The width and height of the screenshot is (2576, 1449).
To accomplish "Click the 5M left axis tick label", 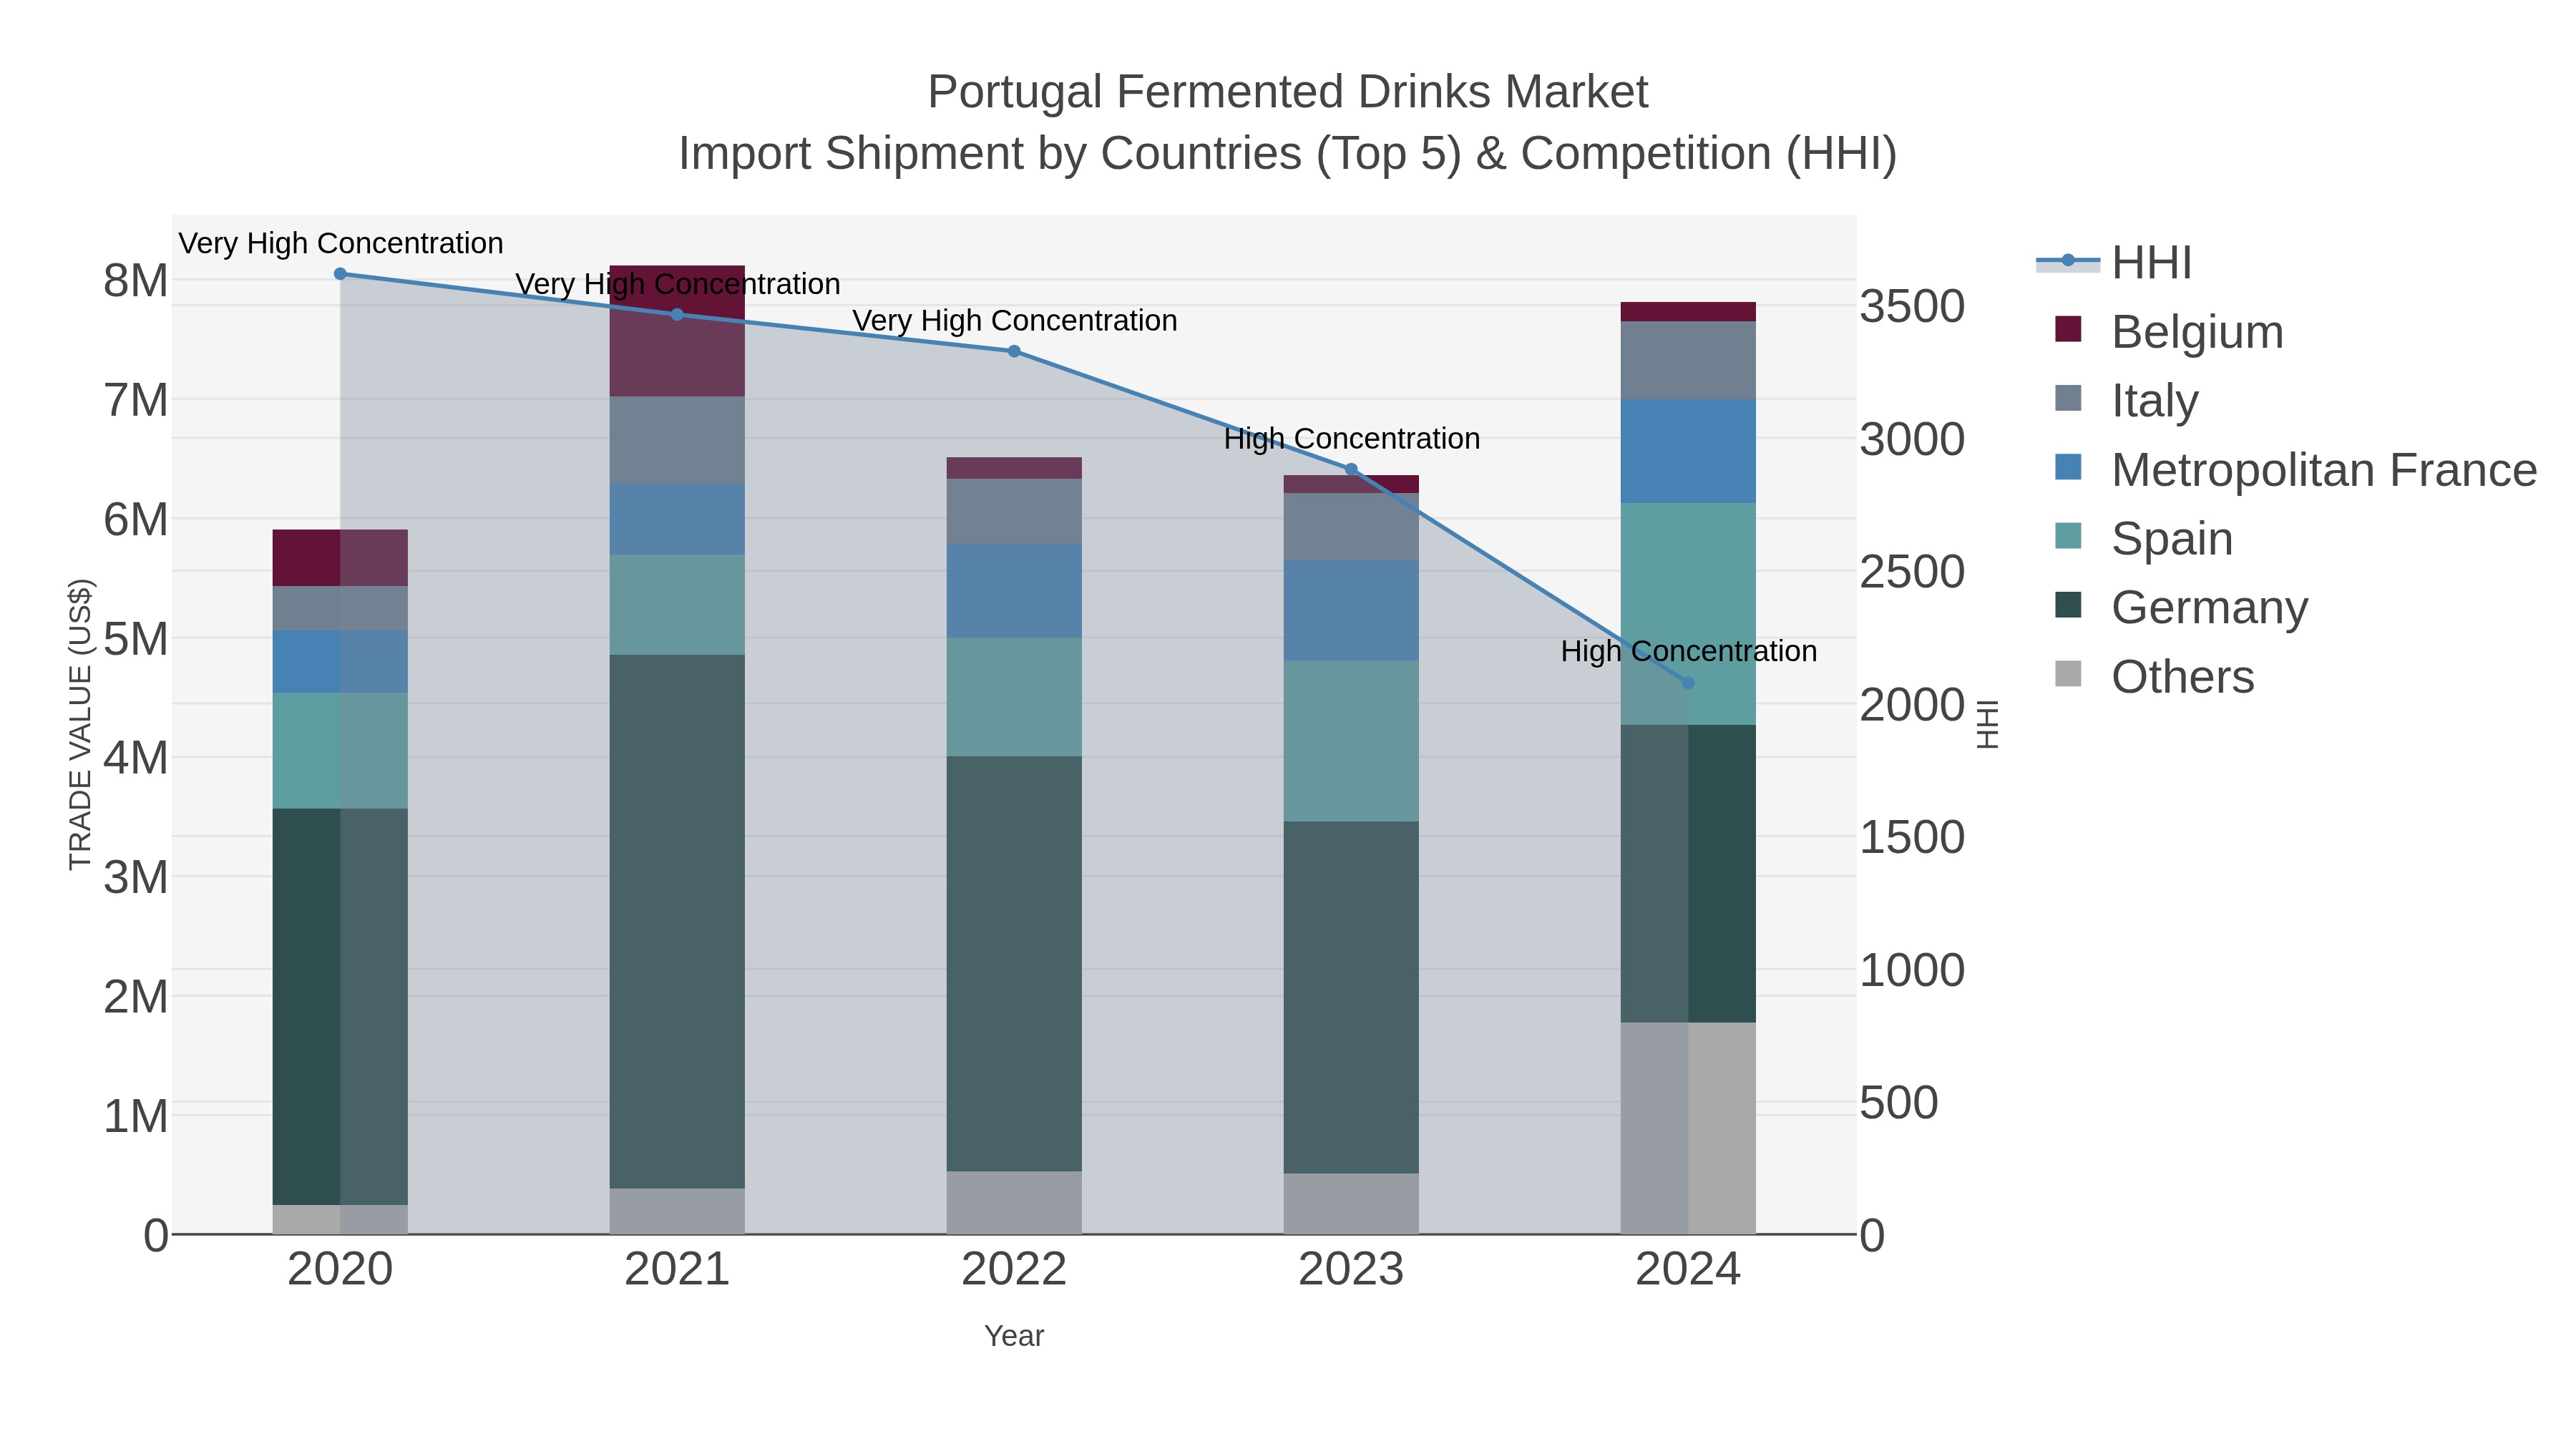I will [136, 639].
